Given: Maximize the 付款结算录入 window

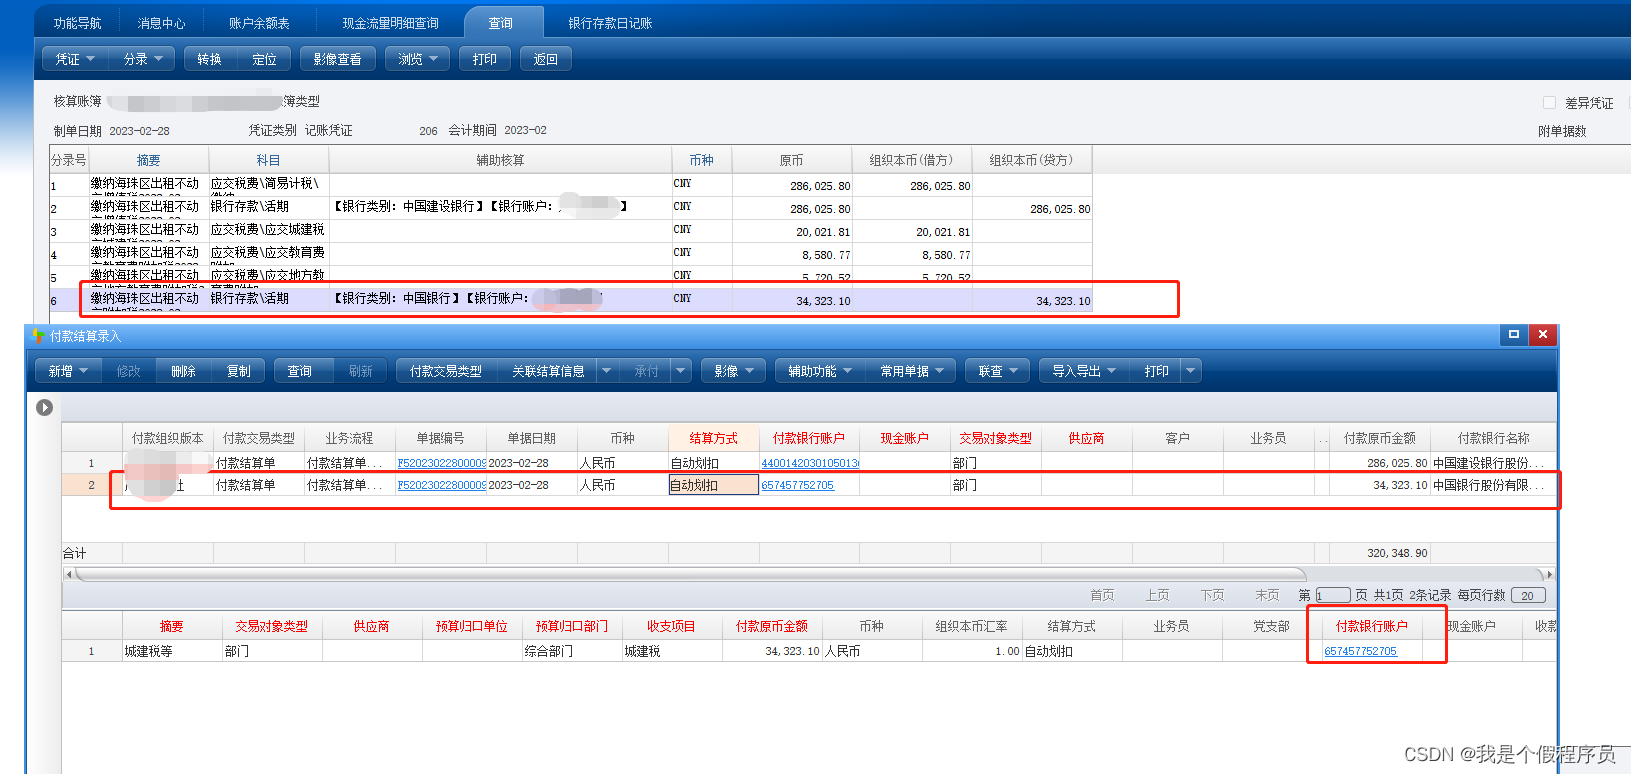Looking at the screenshot, I should (x=1514, y=335).
